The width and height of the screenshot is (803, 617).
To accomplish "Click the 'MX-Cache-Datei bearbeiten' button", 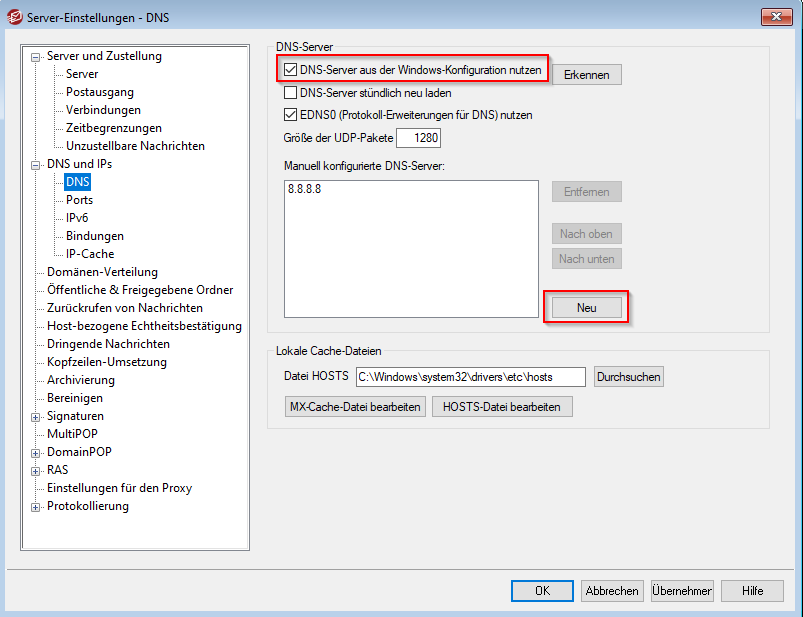I will [x=355, y=407].
